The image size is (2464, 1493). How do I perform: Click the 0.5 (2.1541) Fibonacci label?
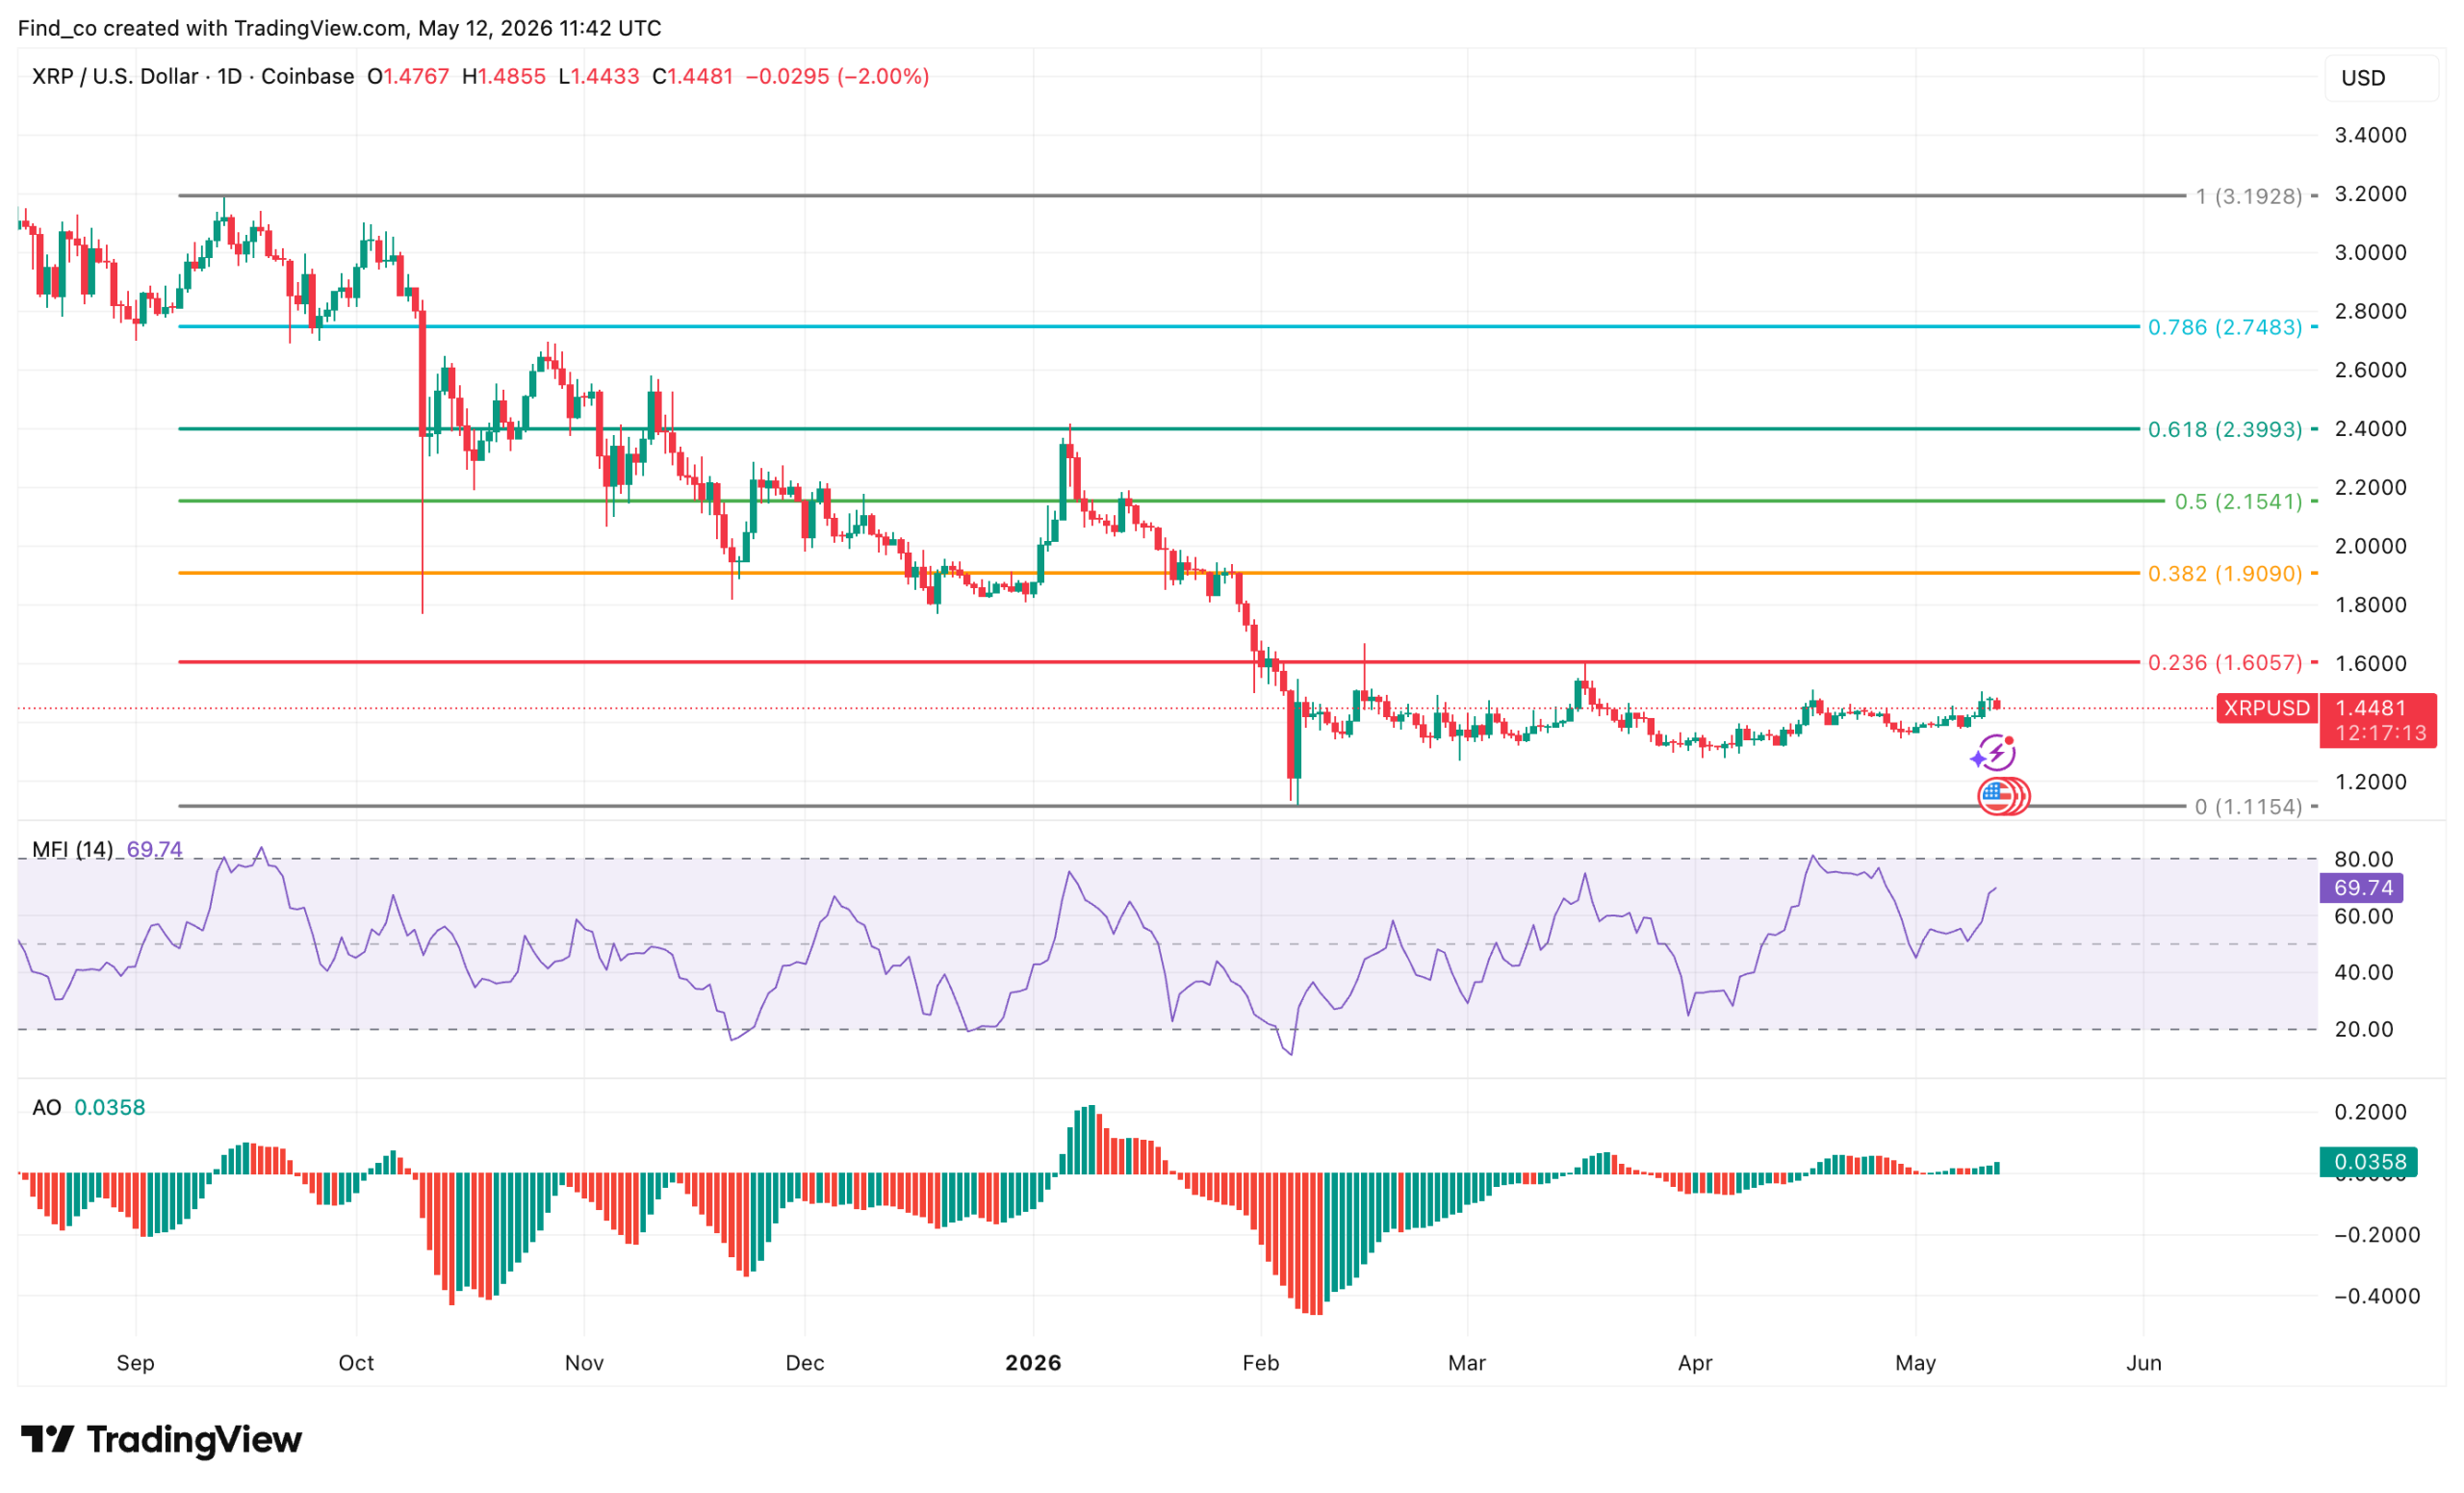2239,501
